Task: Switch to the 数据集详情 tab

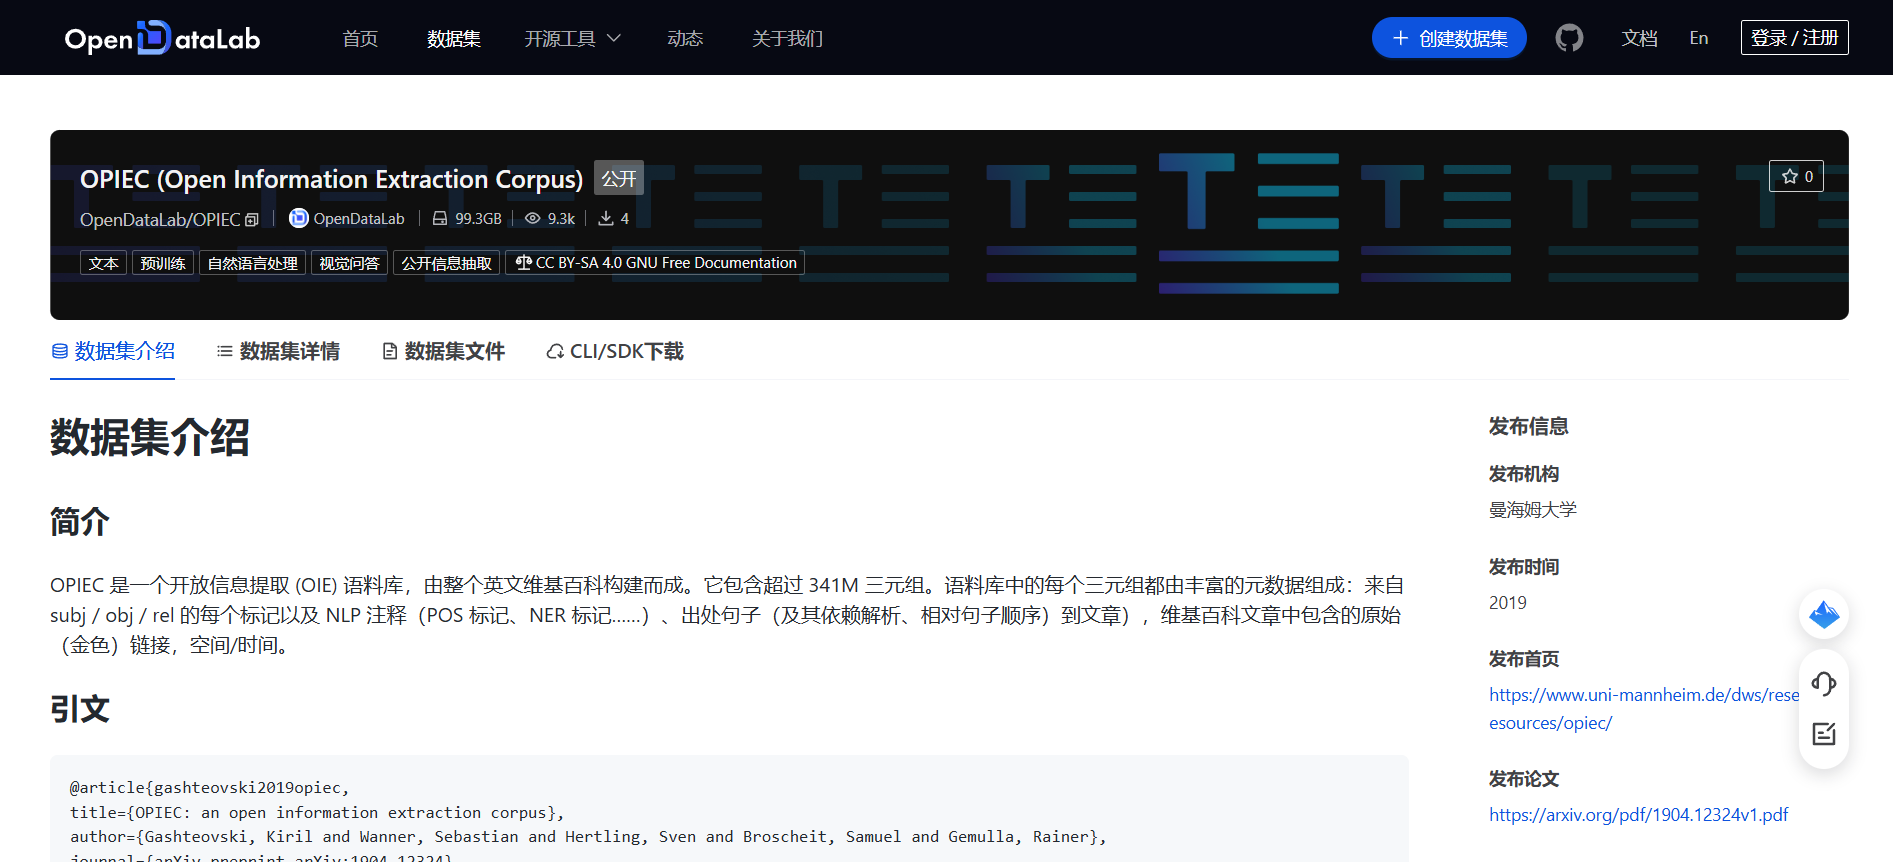Action: pos(278,351)
